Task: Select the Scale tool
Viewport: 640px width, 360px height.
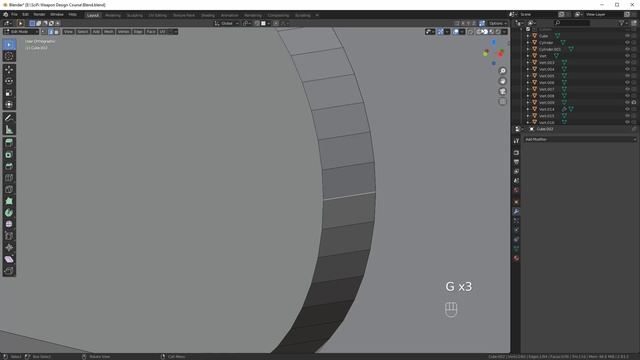Action: click(x=9, y=93)
